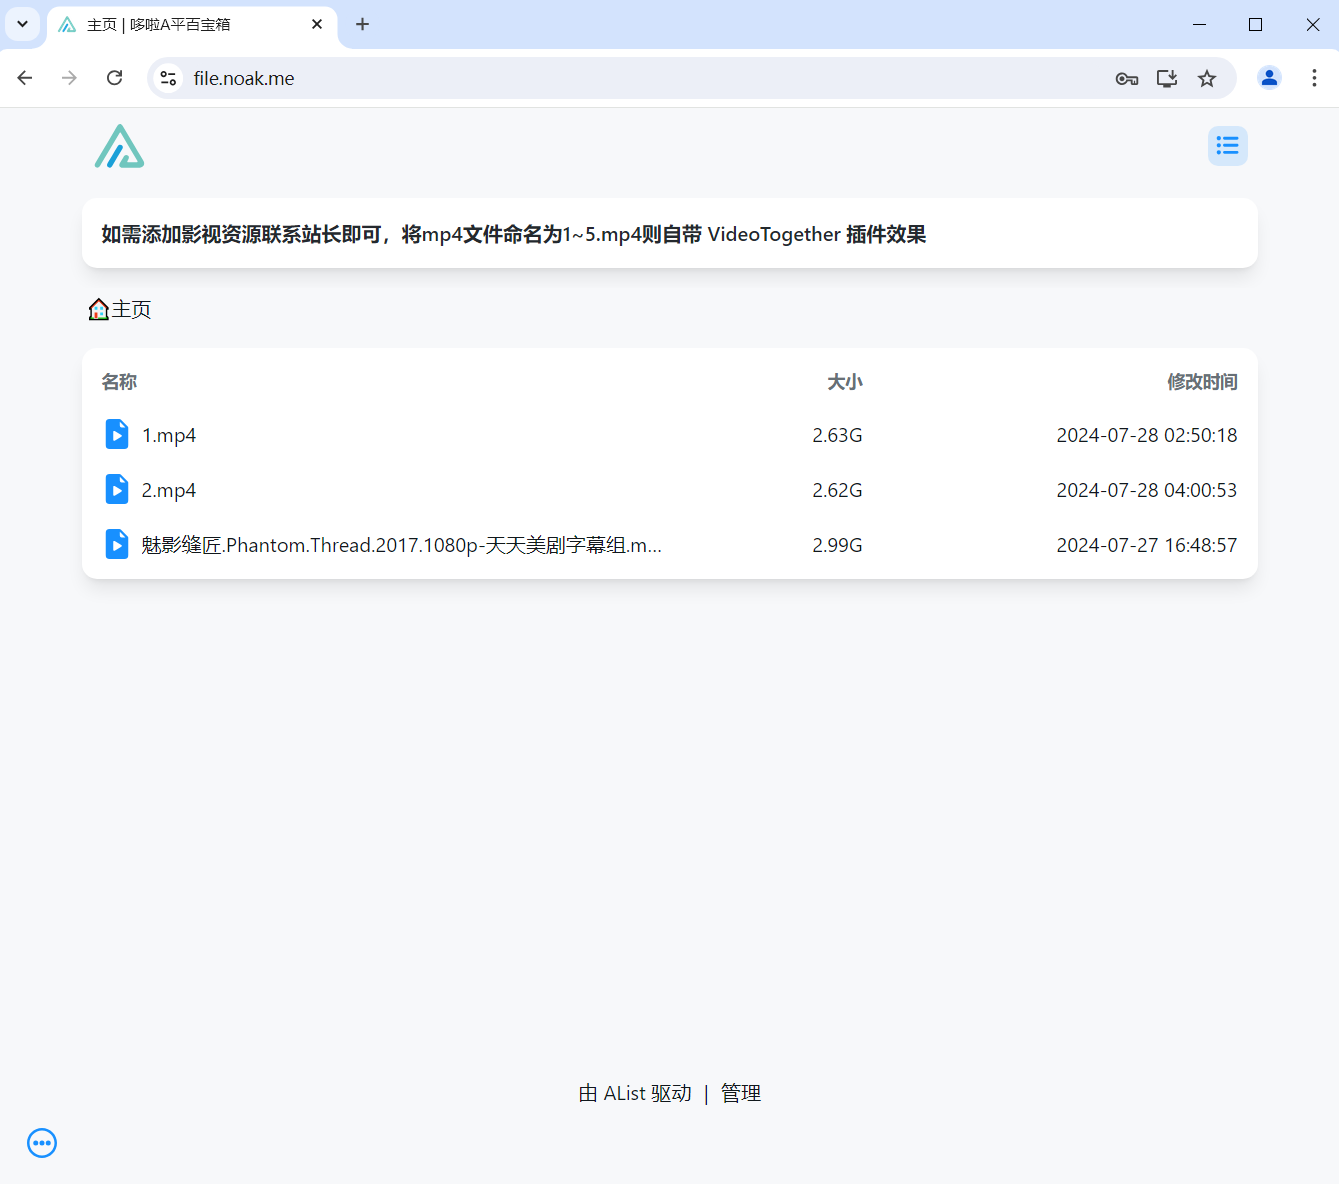This screenshot has width=1339, height=1184.
Task: Bookmark this page with star icon
Action: tap(1207, 78)
